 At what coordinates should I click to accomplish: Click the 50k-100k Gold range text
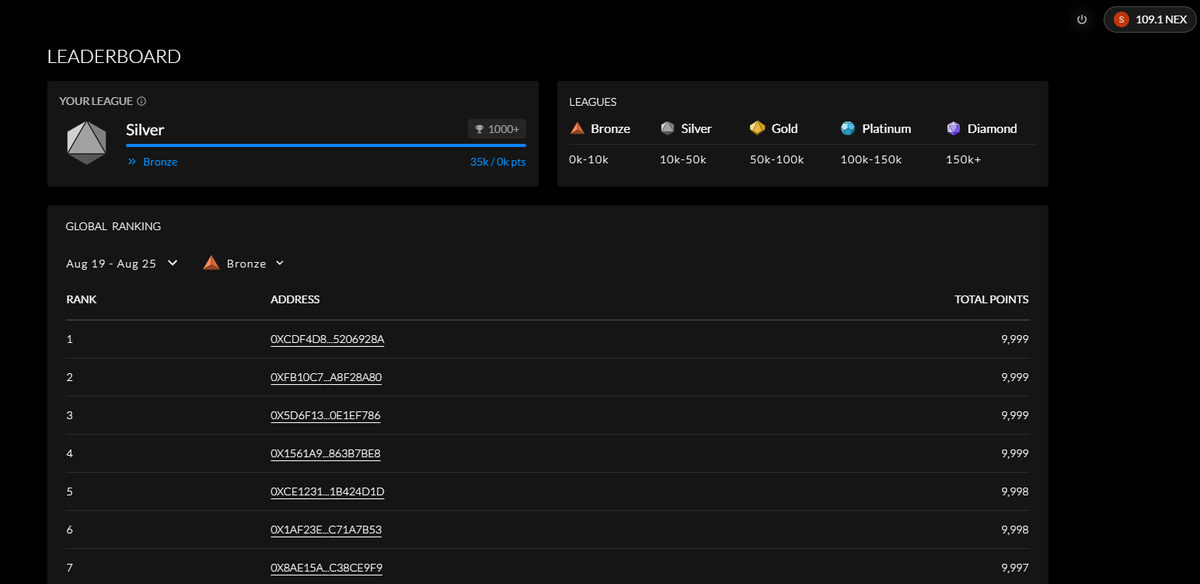coord(777,159)
